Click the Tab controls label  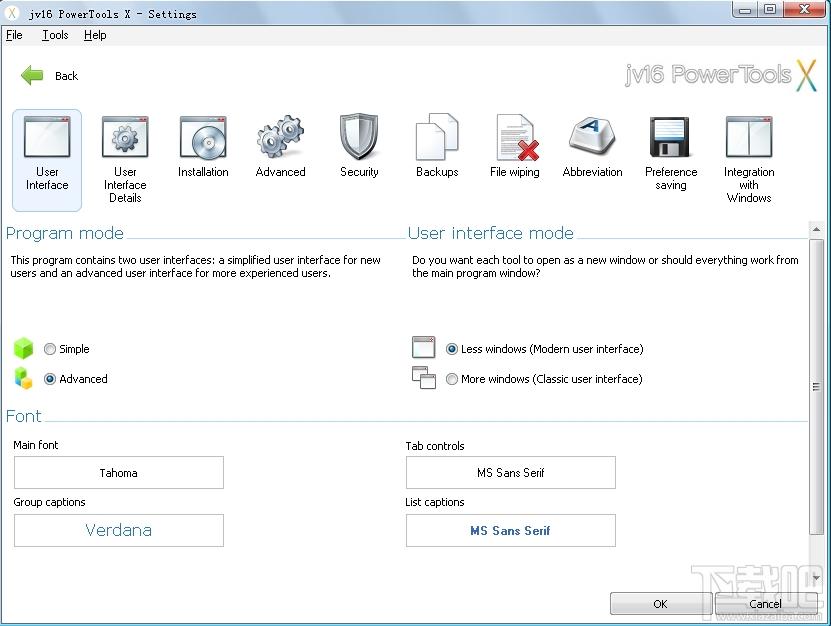click(435, 446)
